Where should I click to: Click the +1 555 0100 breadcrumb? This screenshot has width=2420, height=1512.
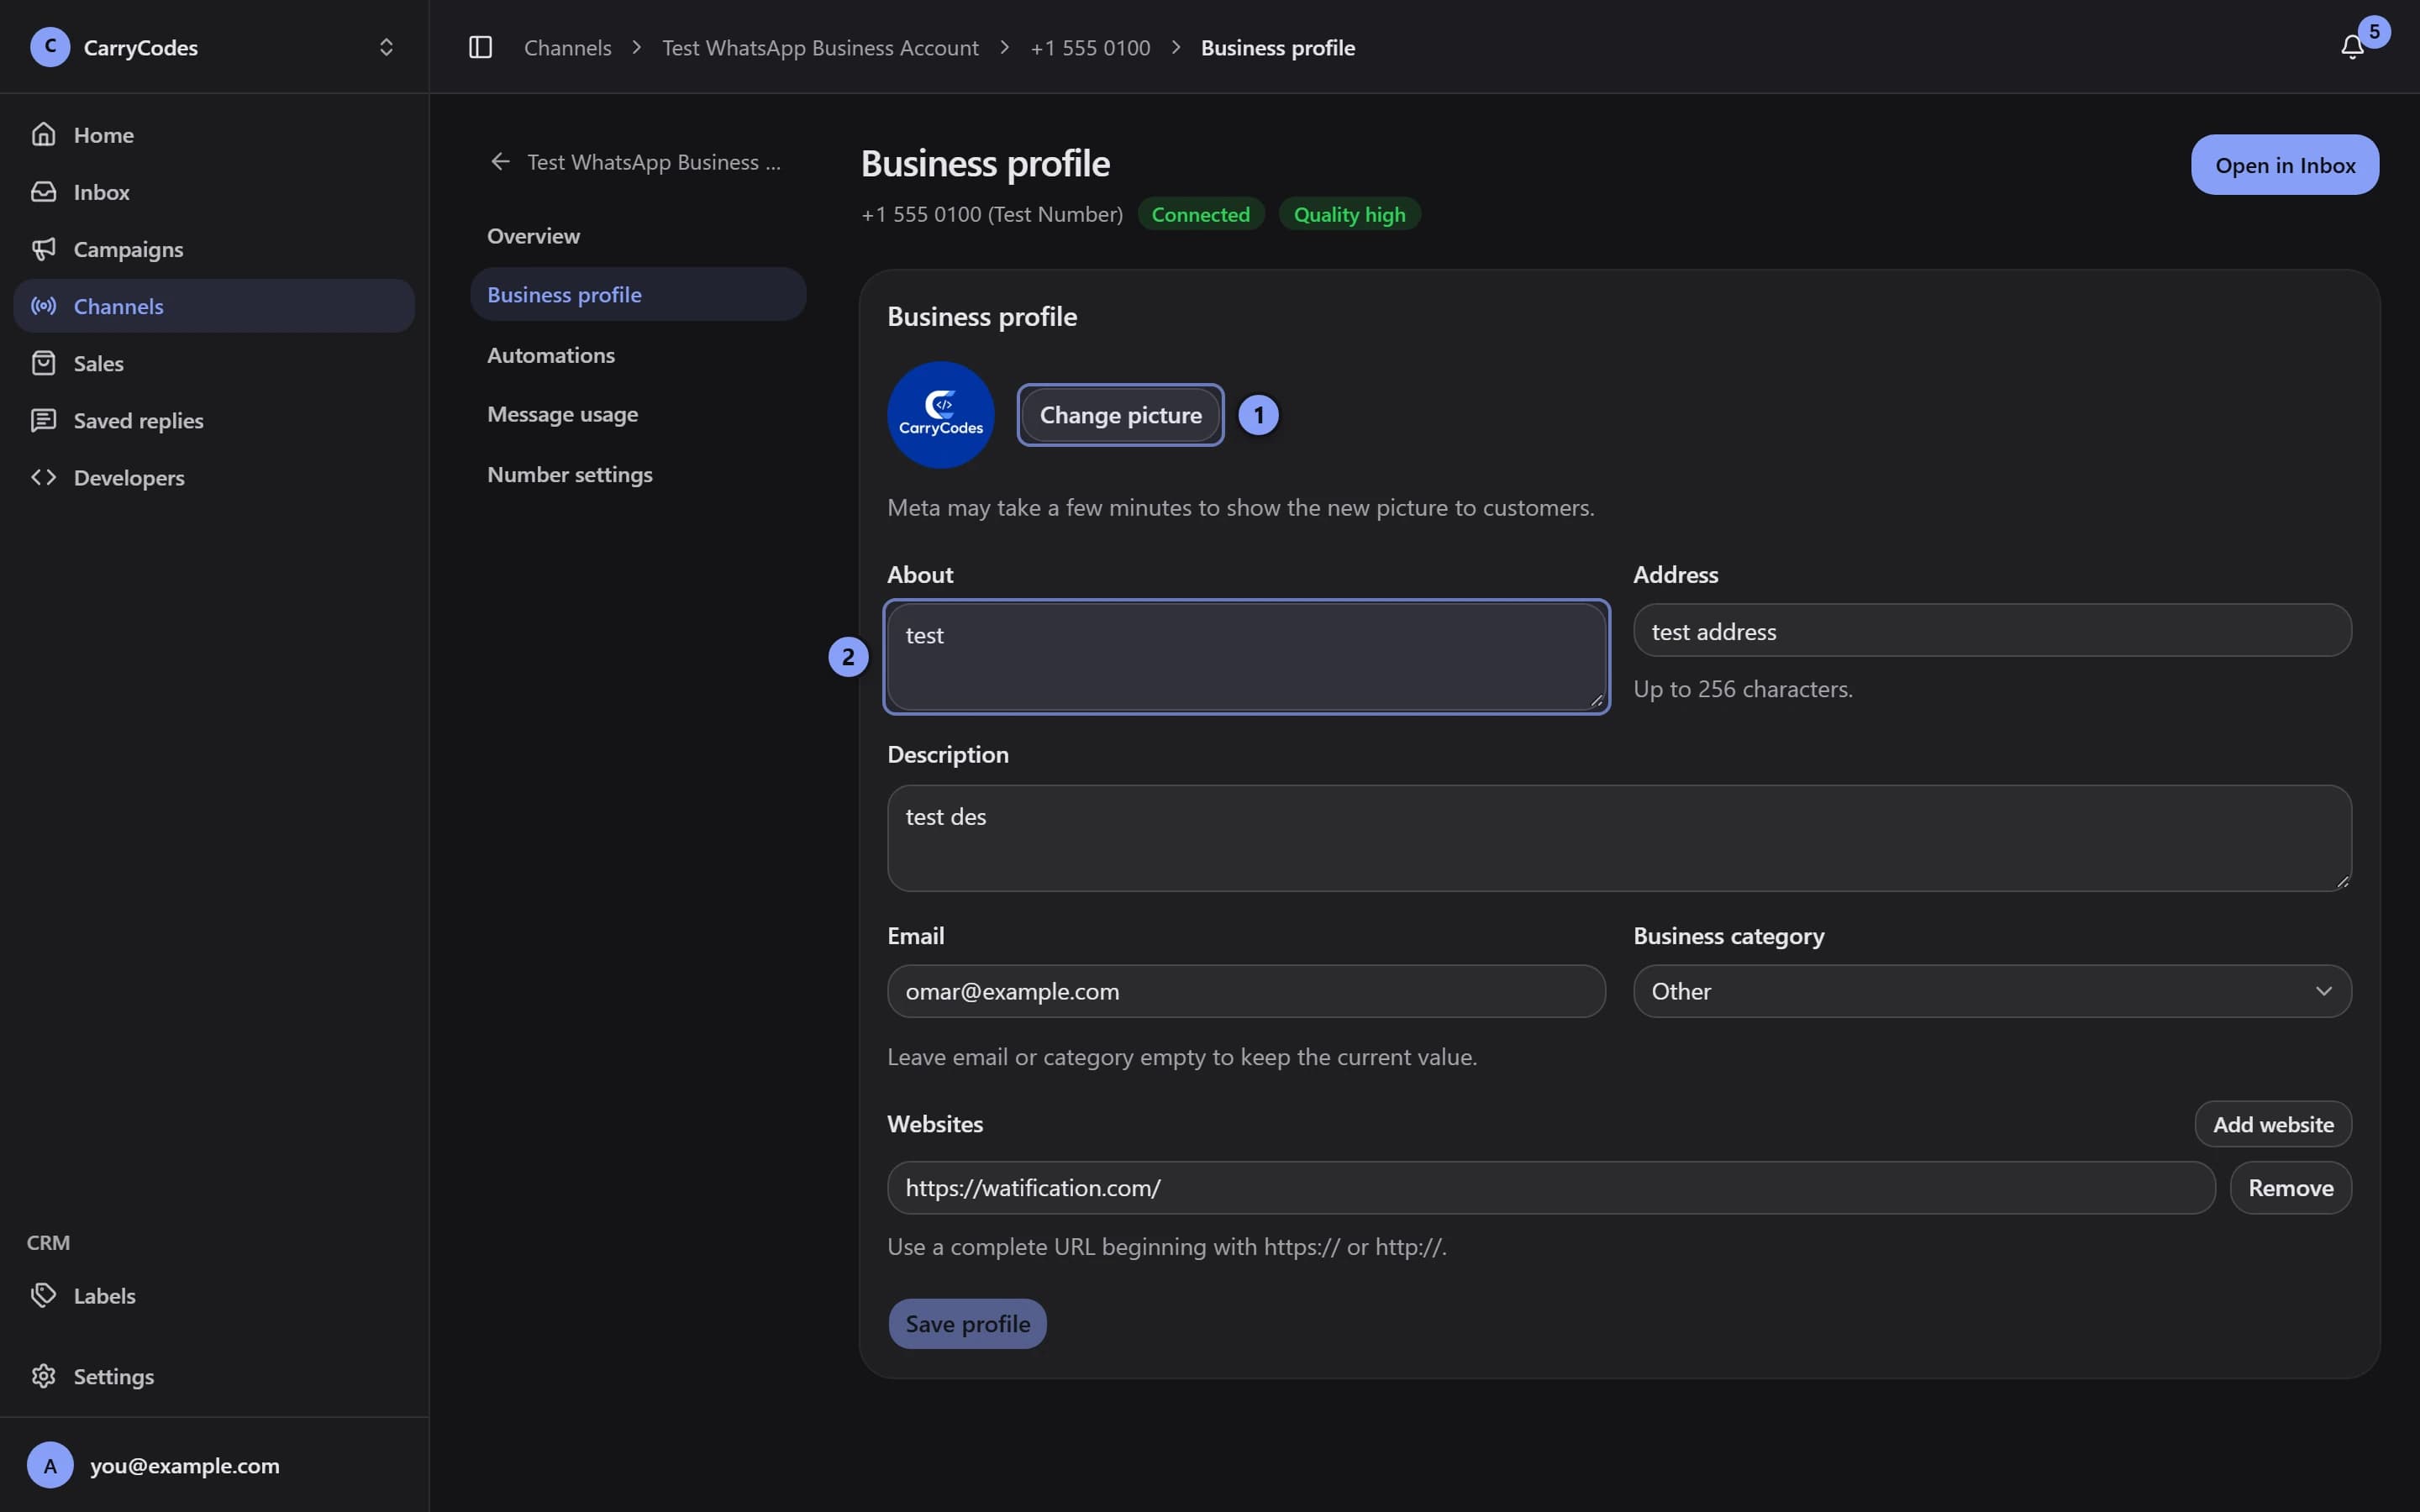1090,47
